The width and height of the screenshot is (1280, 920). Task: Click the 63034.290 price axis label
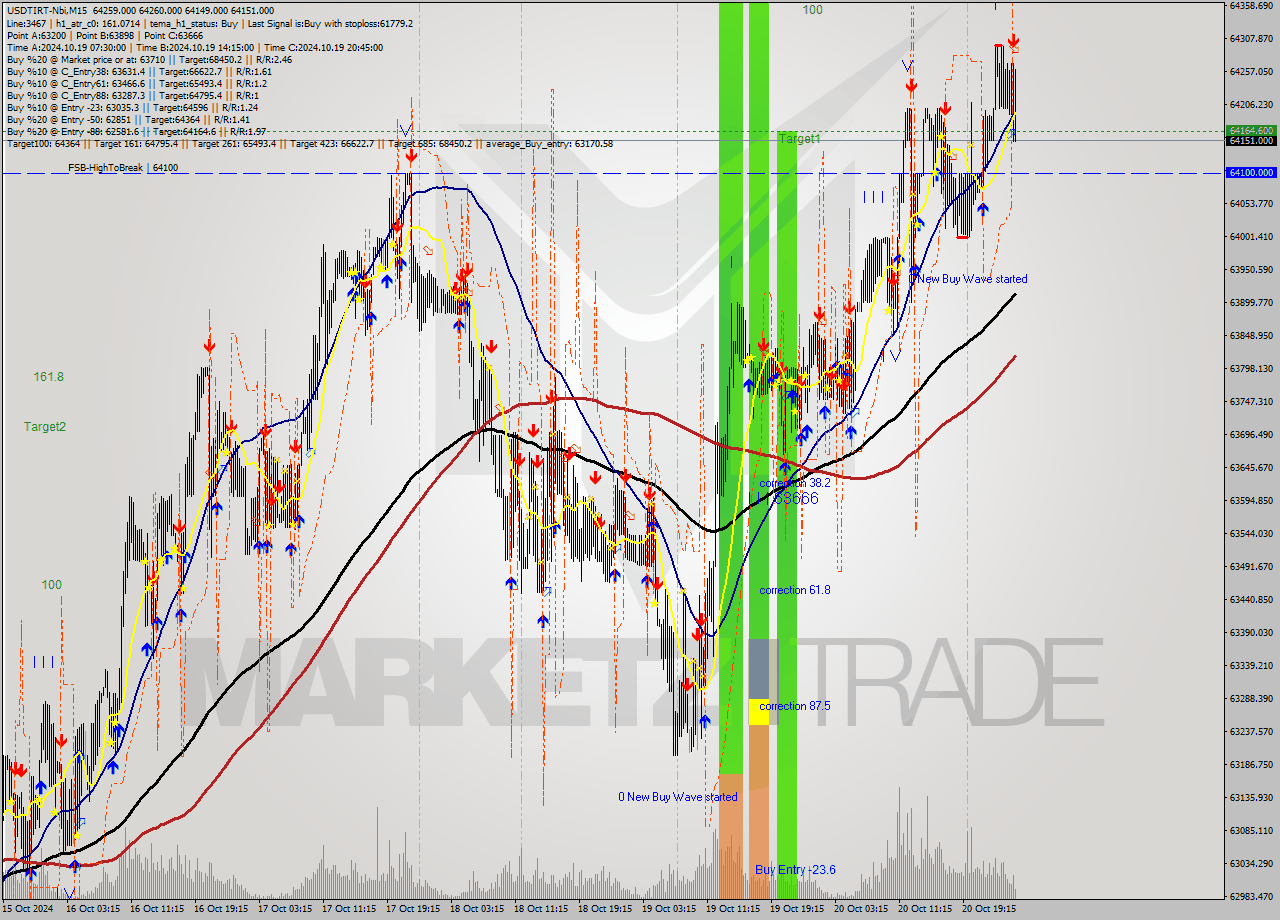coord(1251,863)
